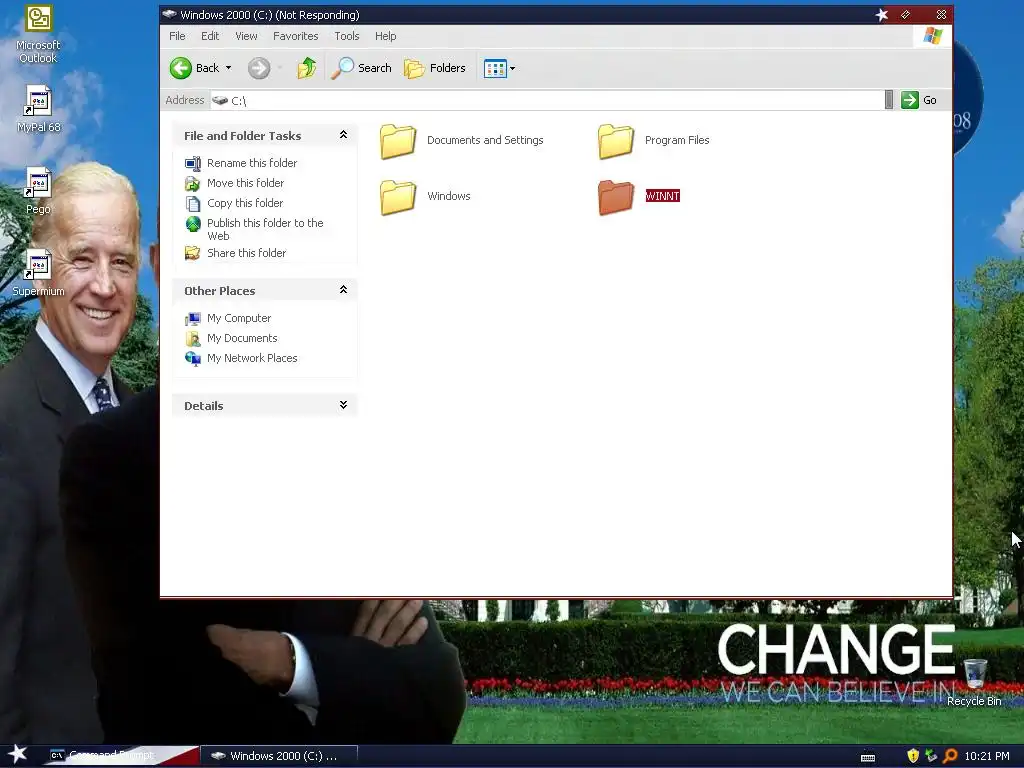Open the File menu
1024x768 pixels.
pos(177,36)
